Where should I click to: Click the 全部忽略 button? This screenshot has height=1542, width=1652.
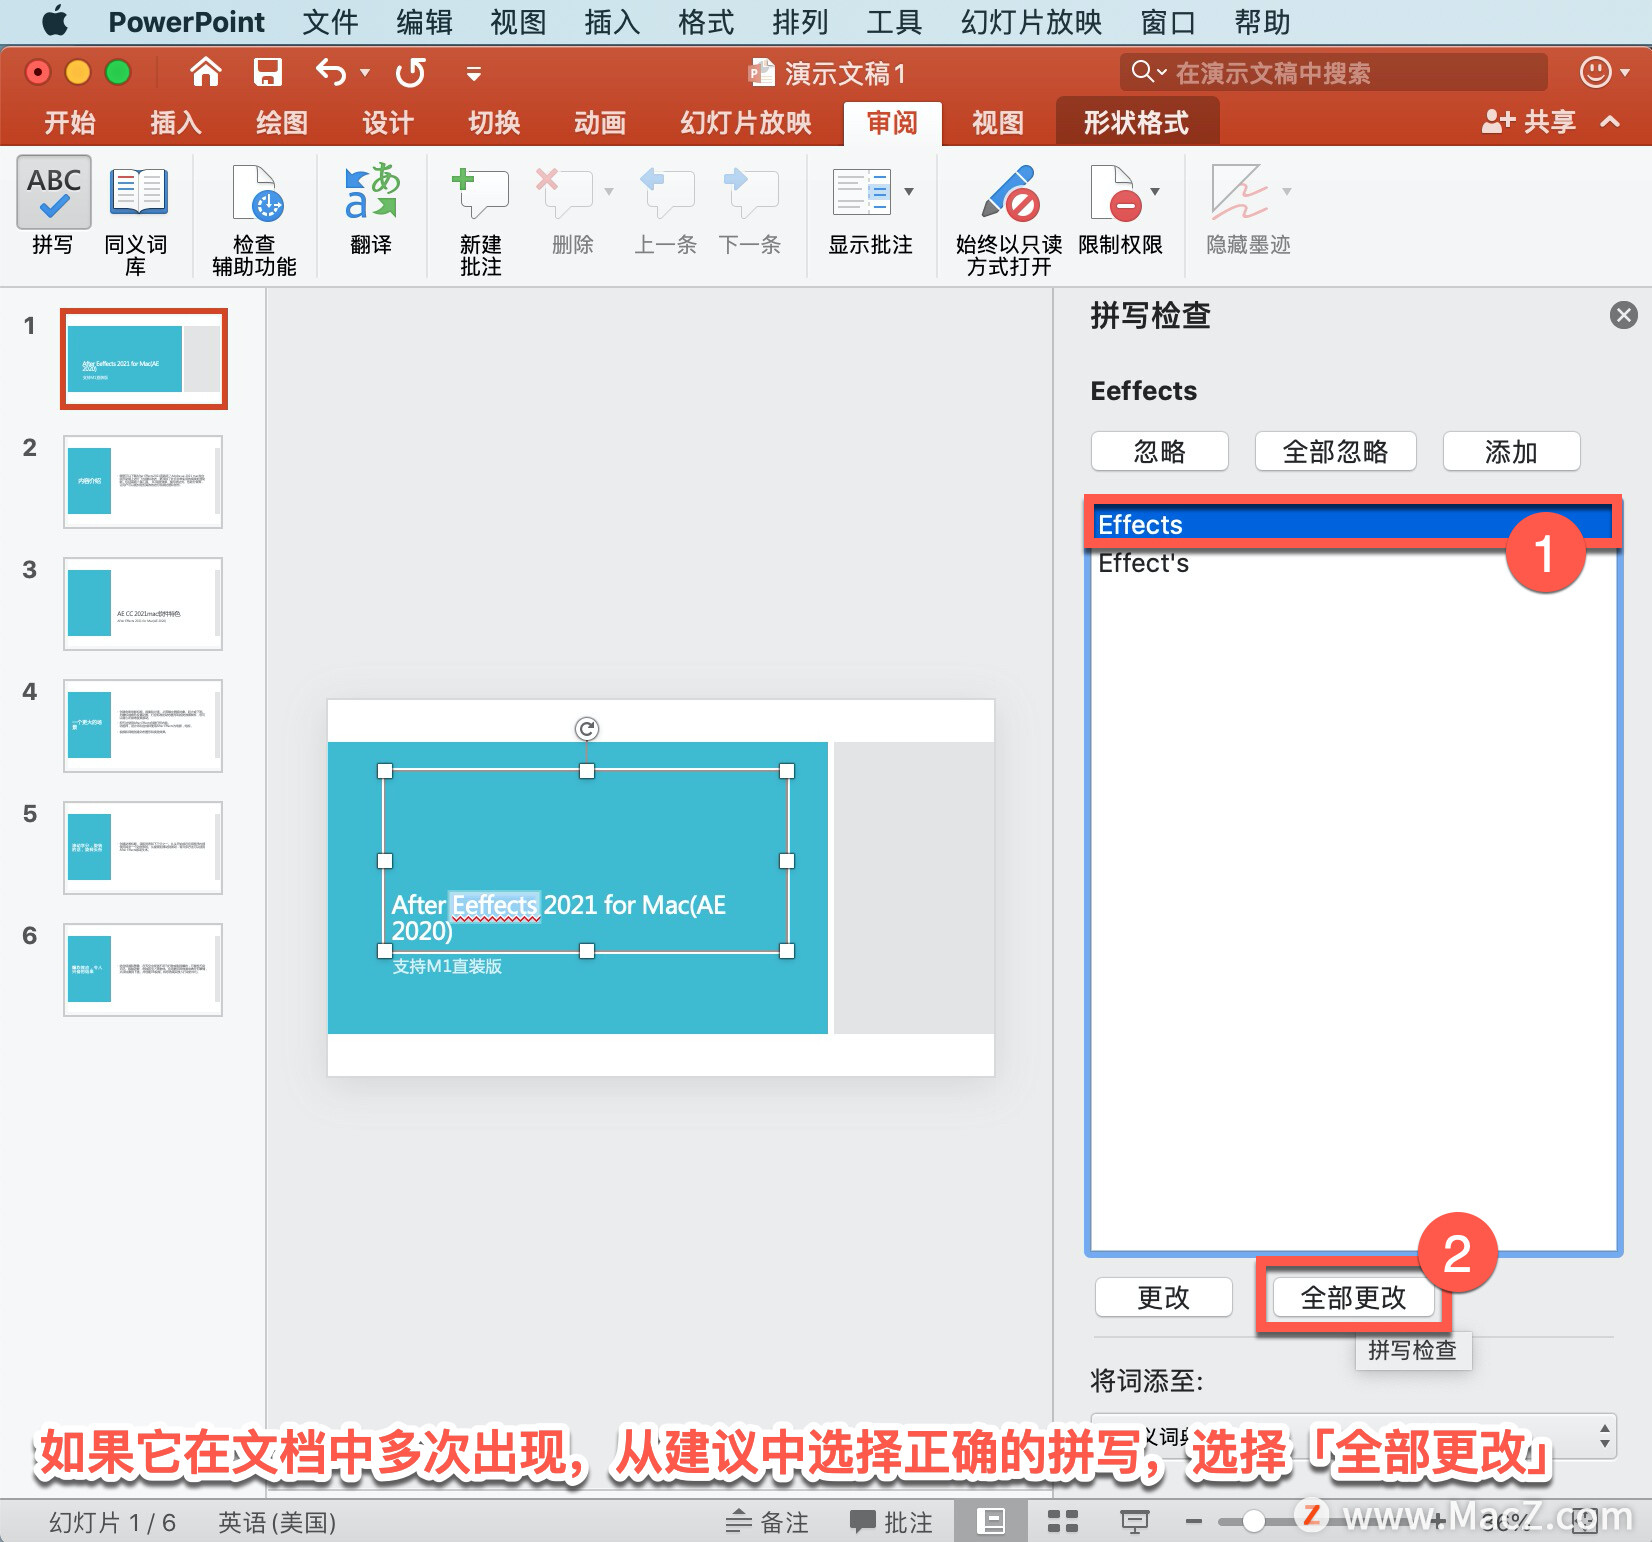point(1336,451)
